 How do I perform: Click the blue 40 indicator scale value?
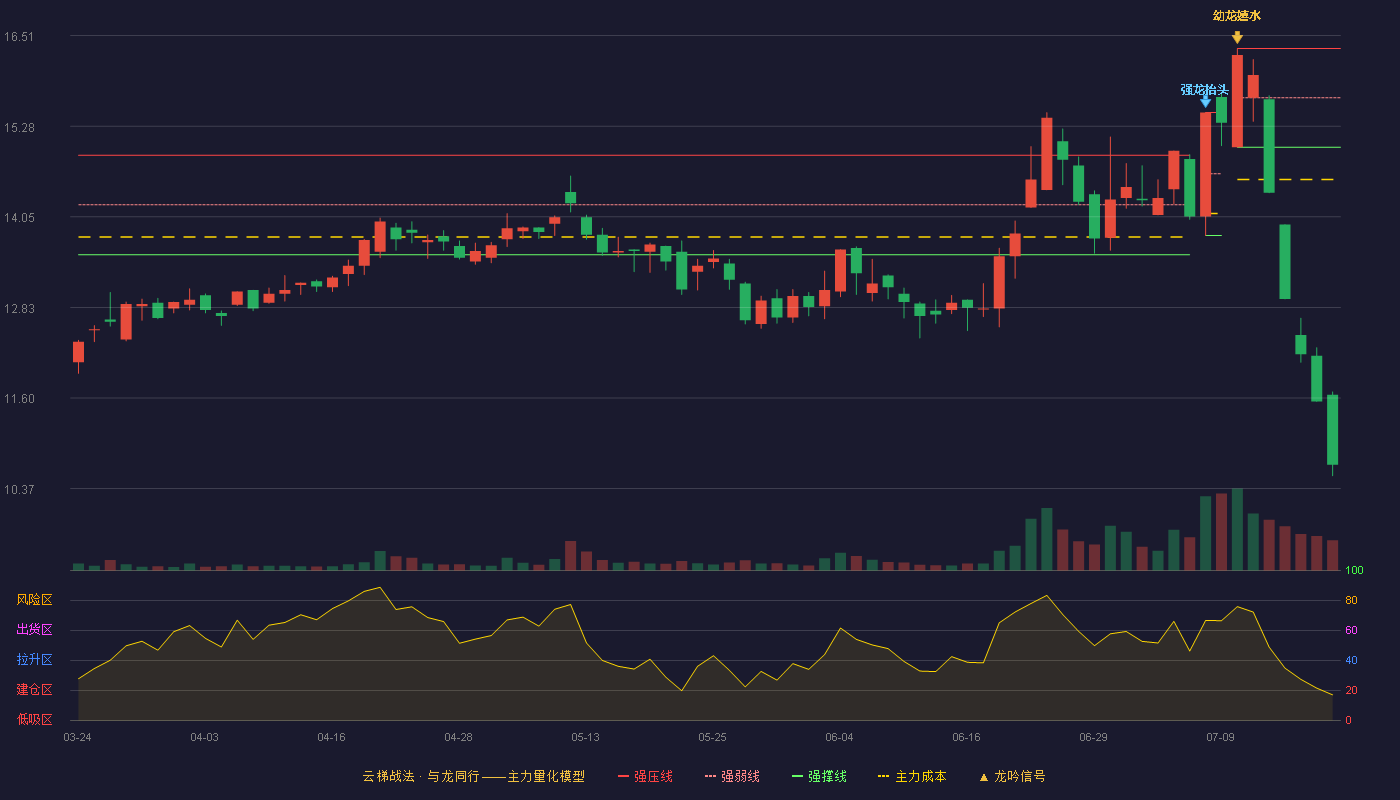click(x=1351, y=660)
